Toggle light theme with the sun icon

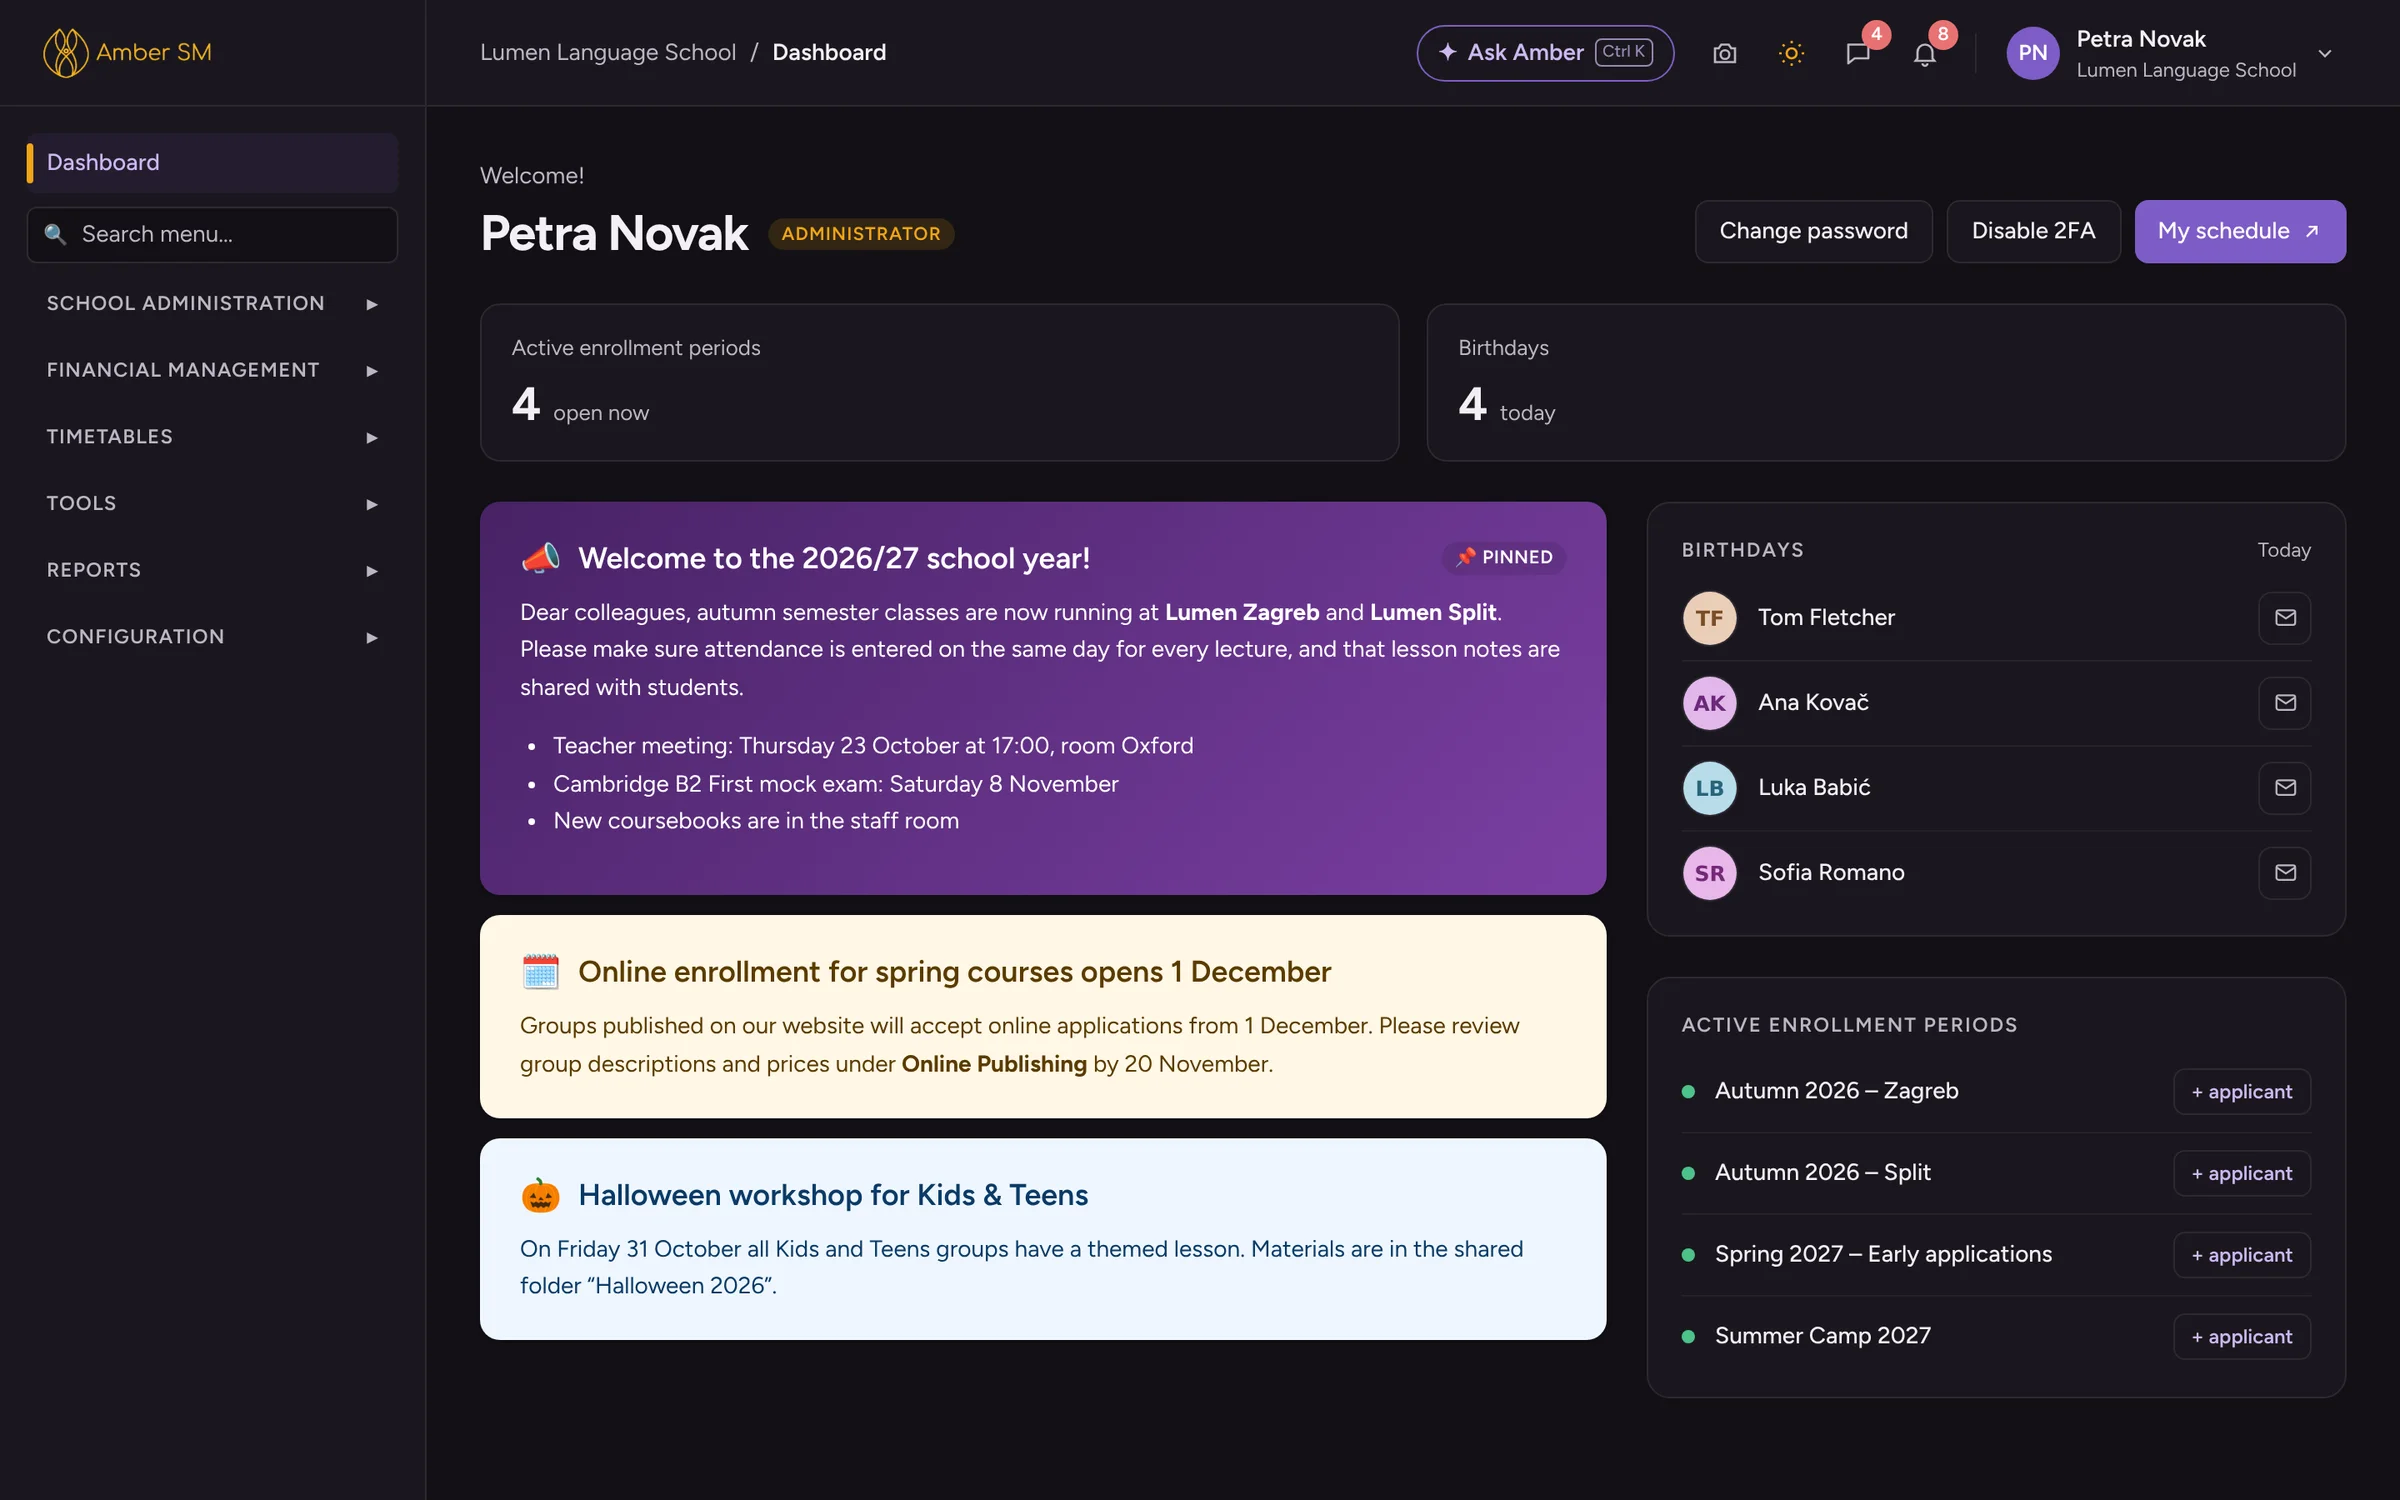pyautogui.click(x=1791, y=53)
